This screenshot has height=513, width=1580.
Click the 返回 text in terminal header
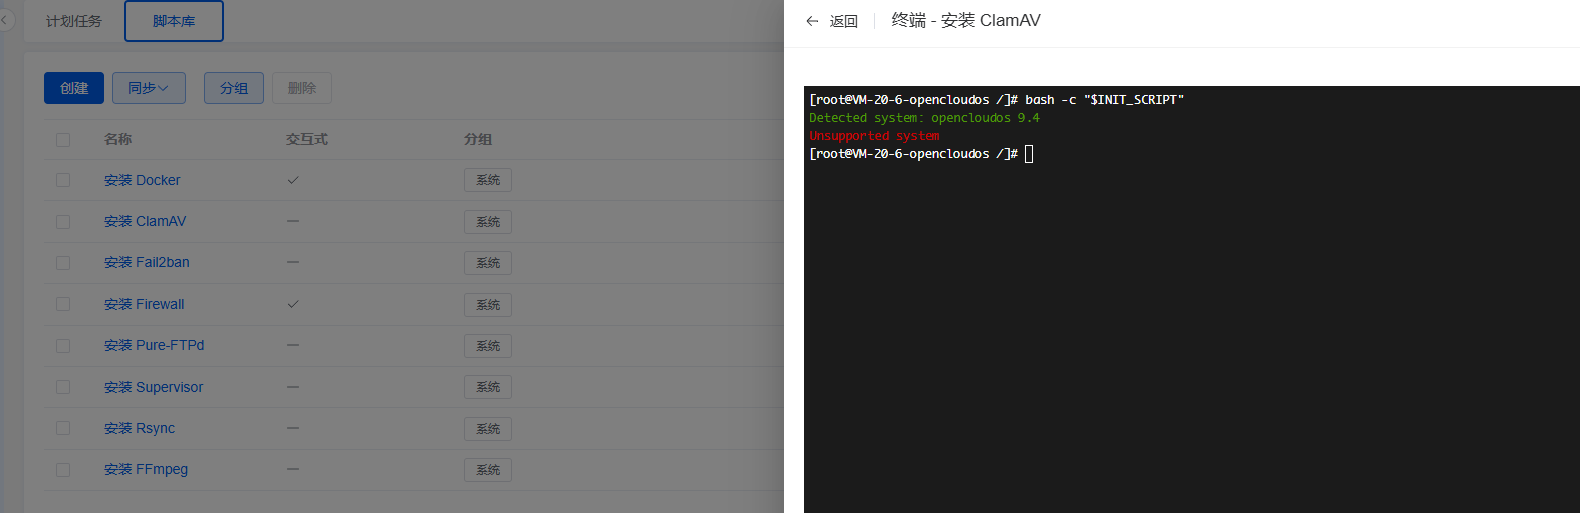844,21
